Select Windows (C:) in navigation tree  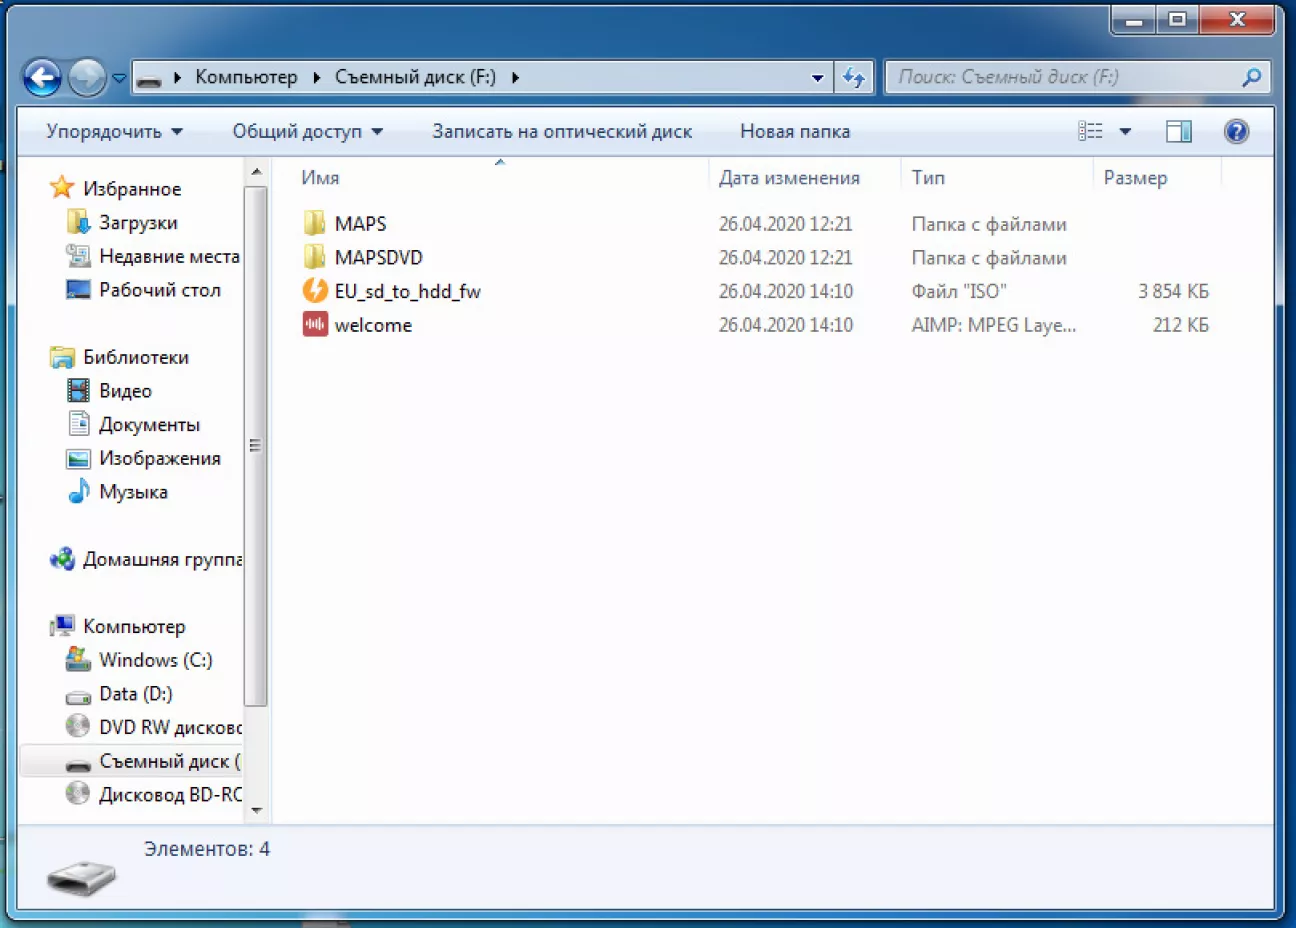tap(155, 660)
